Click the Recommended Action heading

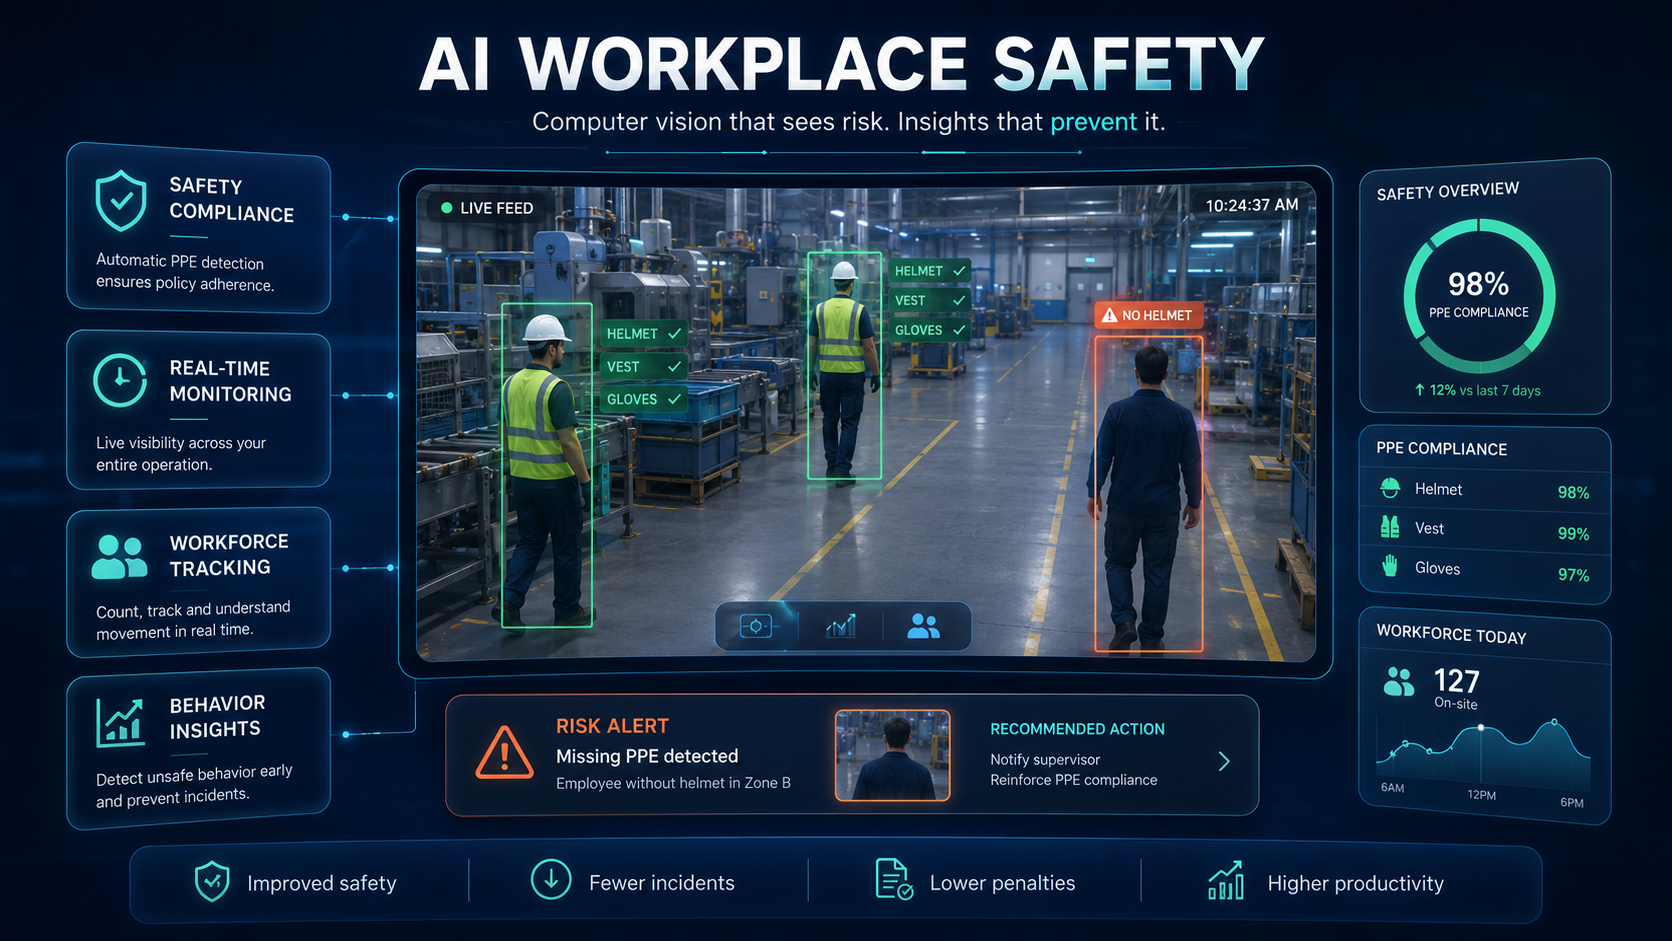[1077, 729]
